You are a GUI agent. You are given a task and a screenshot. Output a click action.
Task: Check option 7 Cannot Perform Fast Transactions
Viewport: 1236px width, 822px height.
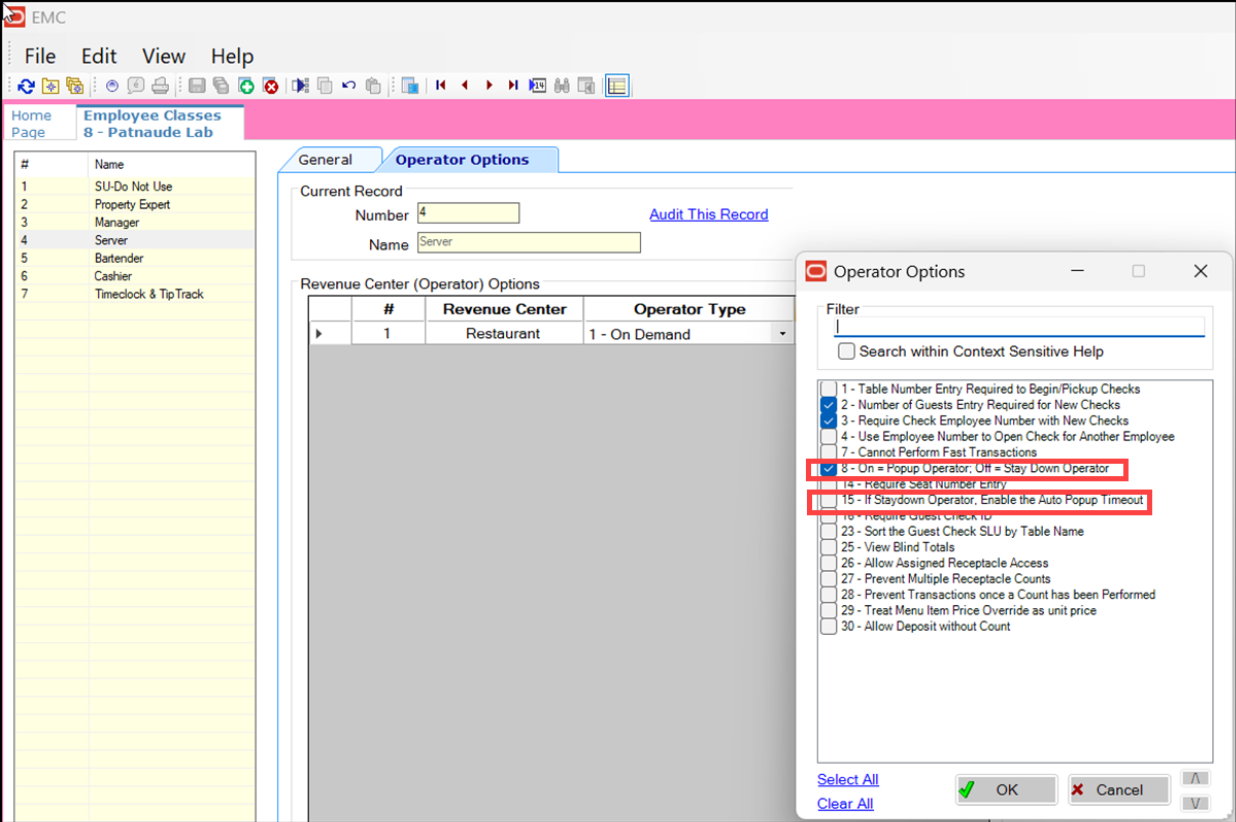pyautogui.click(x=828, y=452)
